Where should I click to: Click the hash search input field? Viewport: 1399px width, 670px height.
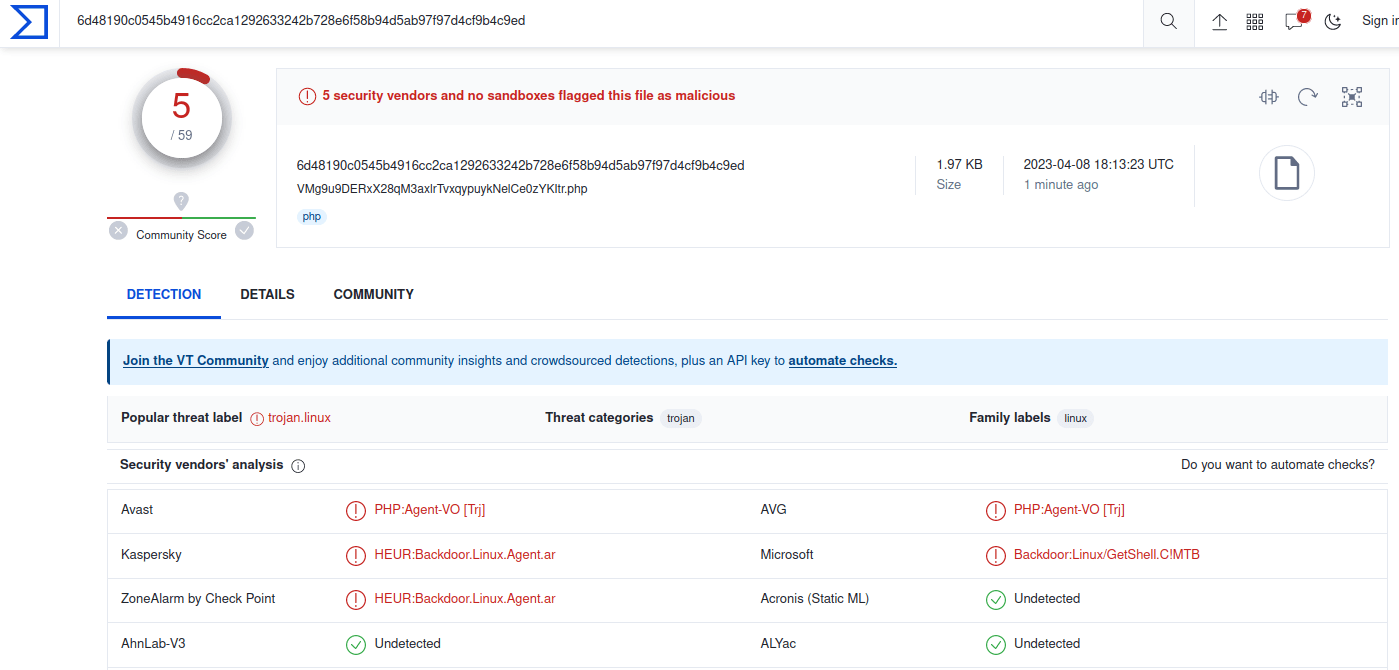(602, 22)
